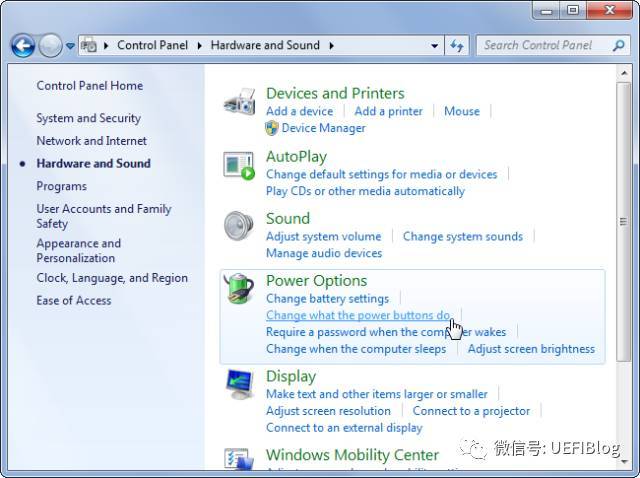Open Manage audio devices link

[324, 253]
